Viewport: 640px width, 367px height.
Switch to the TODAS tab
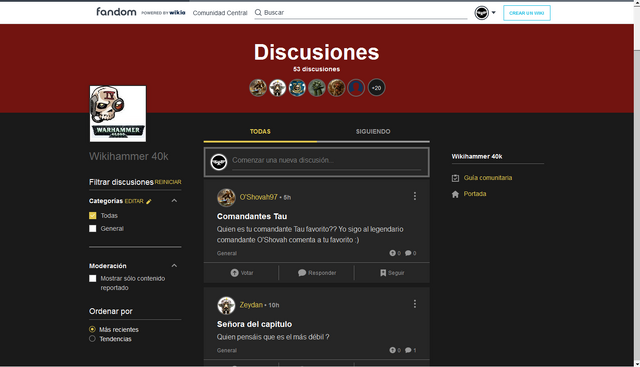[x=260, y=131]
